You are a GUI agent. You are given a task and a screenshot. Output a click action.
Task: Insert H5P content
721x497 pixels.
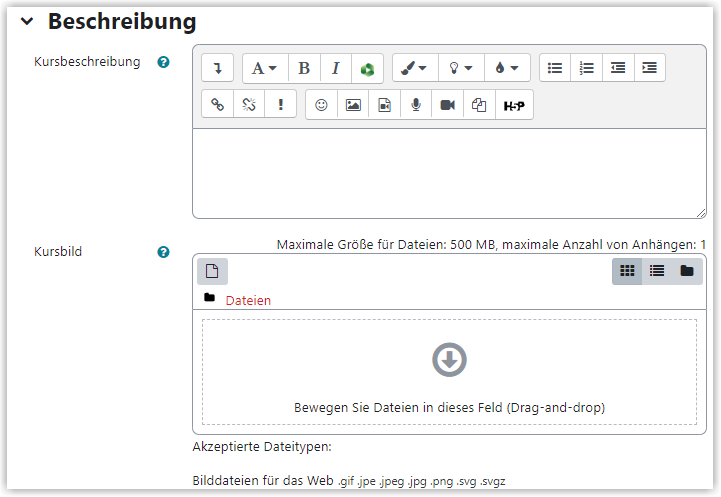point(514,105)
